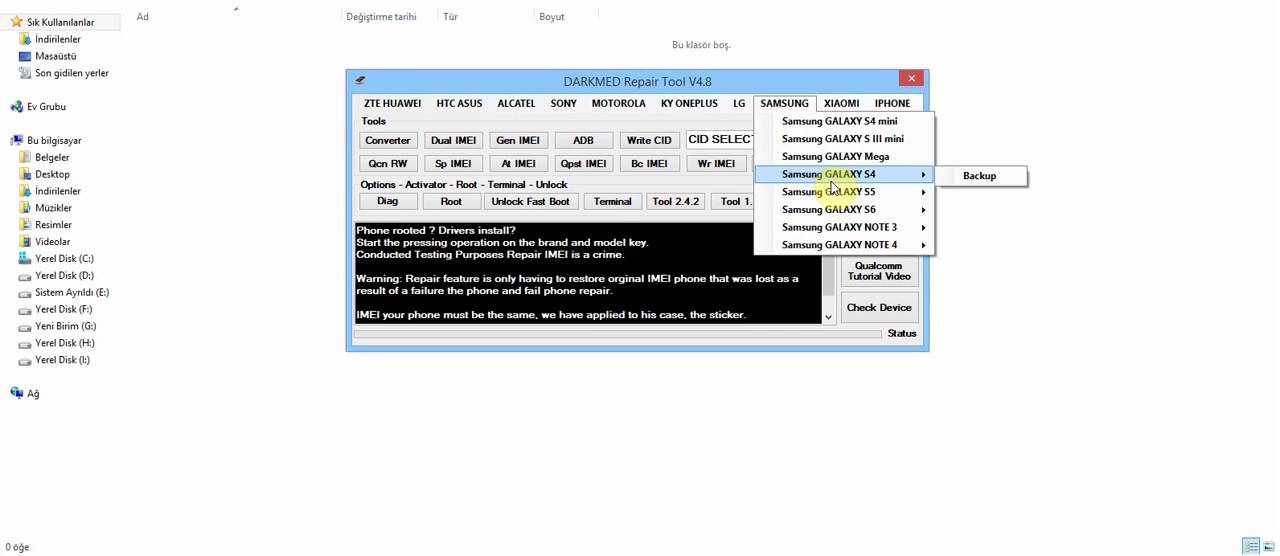The height and width of the screenshot is (556, 1280).
Task: Open the KY ONEPLUS menu
Action: 689,103
